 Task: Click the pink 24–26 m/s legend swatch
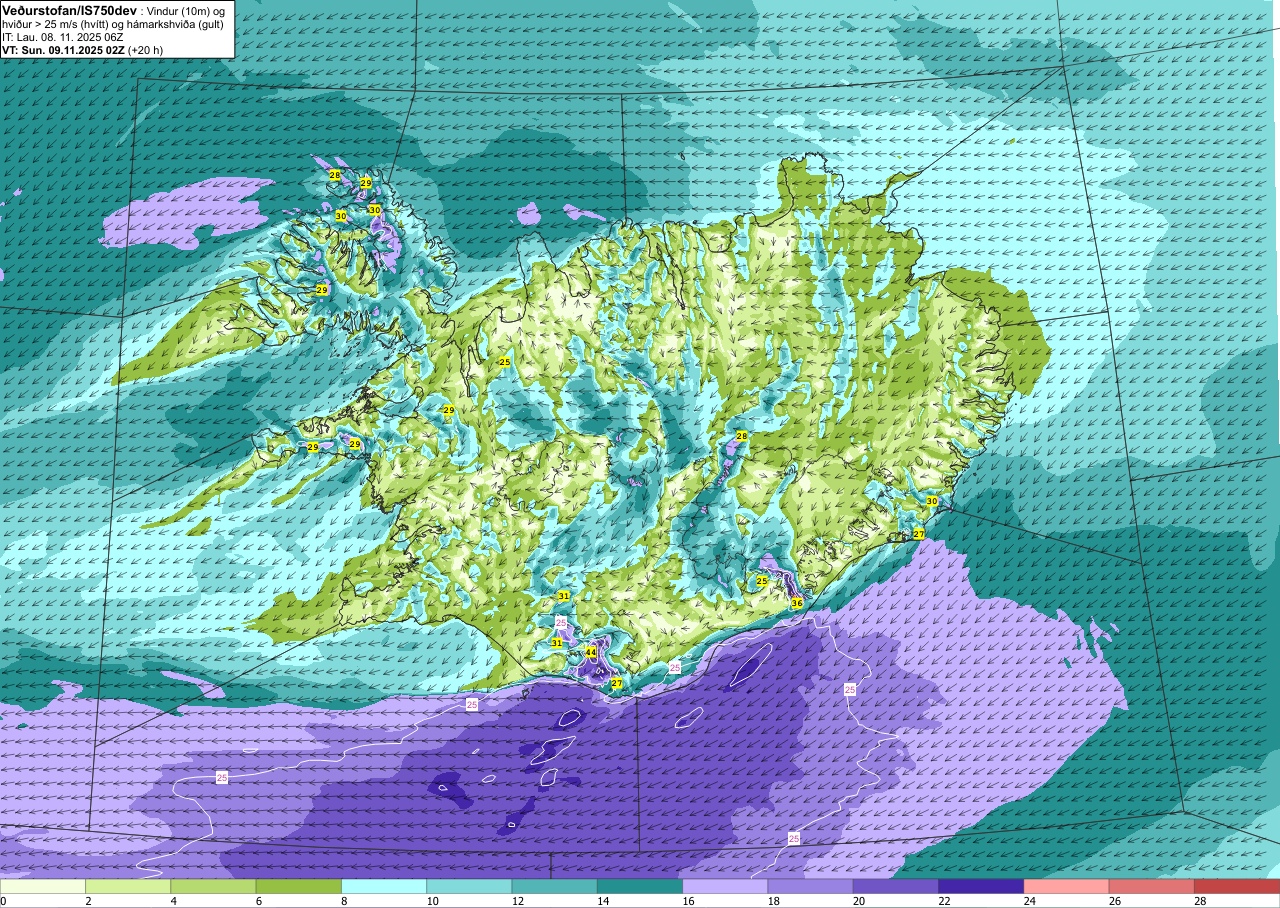[1066, 886]
